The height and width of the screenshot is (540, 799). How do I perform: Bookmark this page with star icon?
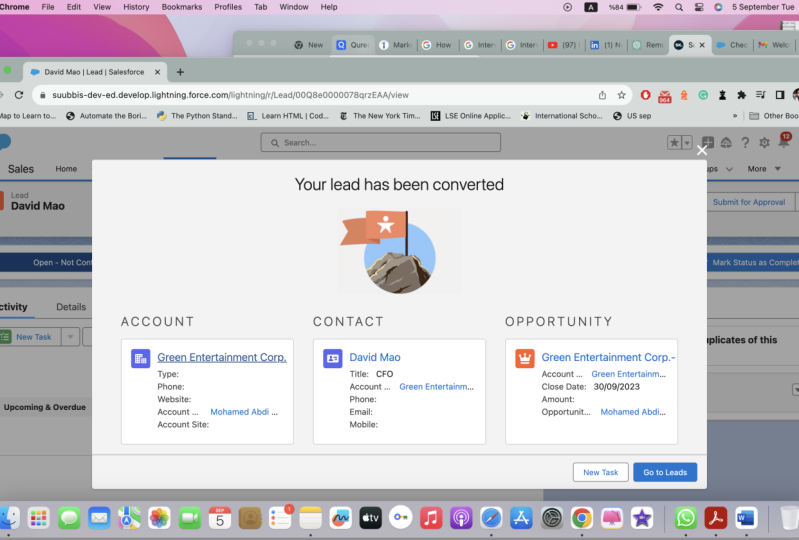621,95
